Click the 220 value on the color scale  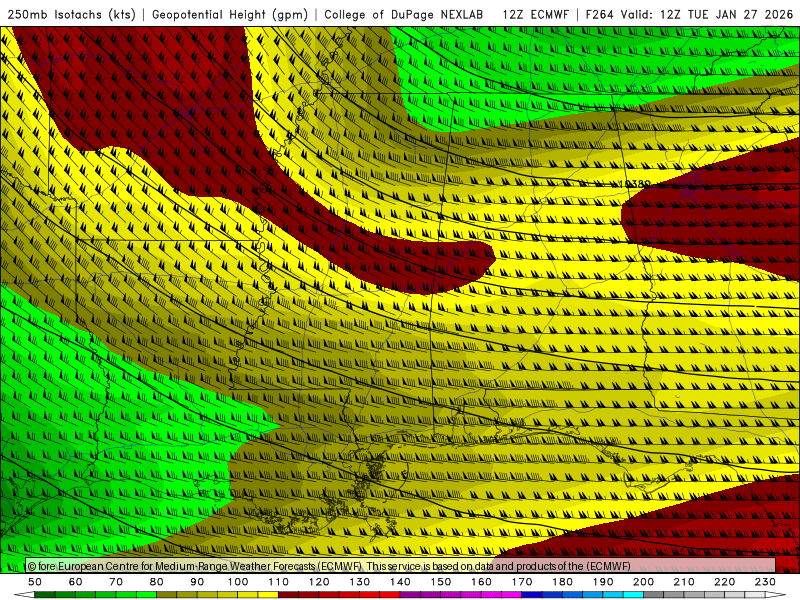pos(724,582)
